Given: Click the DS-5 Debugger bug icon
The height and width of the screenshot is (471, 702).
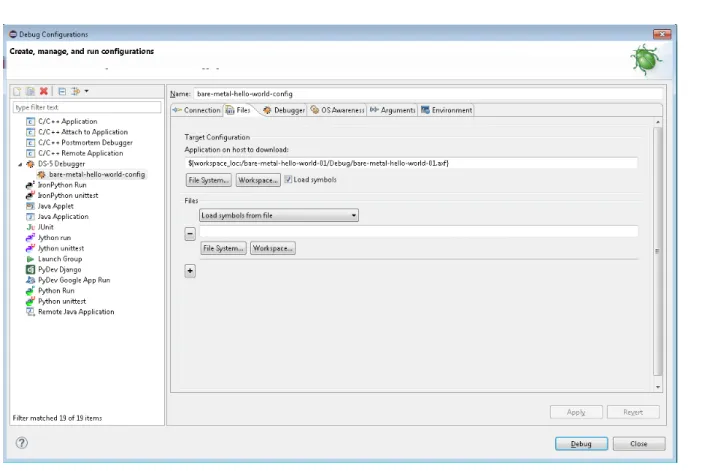Looking at the screenshot, I should click(x=30, y=164).
